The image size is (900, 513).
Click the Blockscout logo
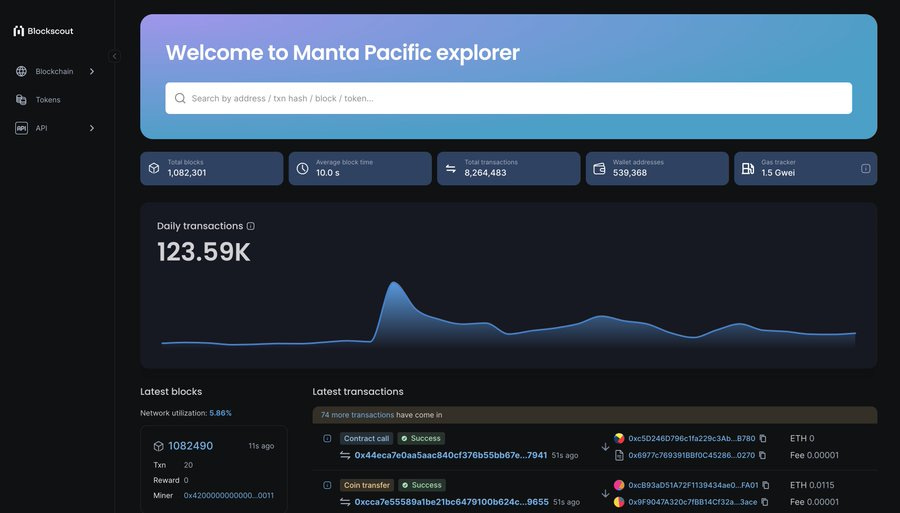pos(44,31)
